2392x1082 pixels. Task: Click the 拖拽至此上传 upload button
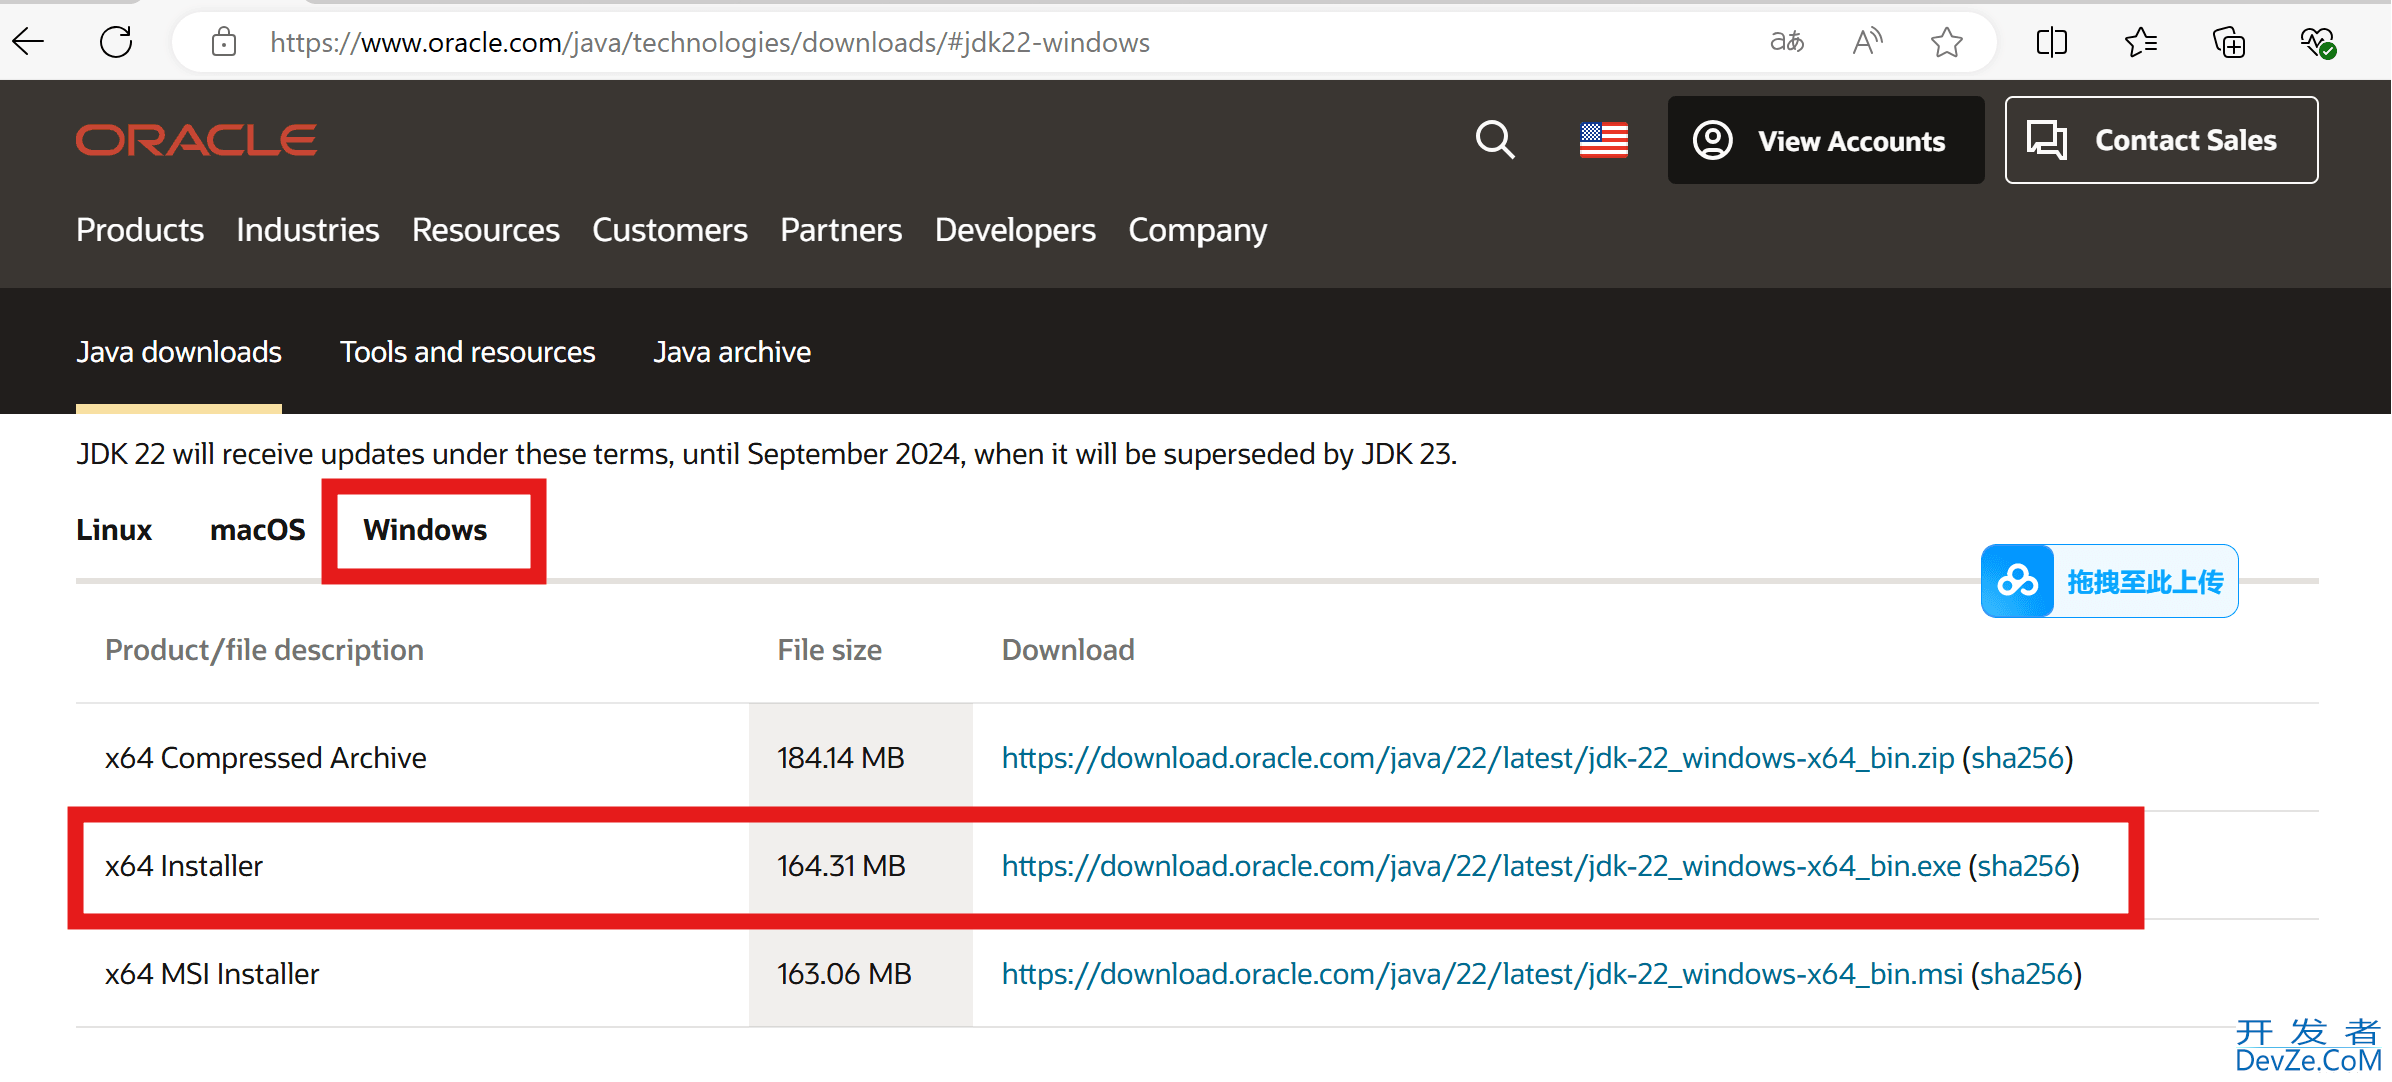(x=2110, y=581)
